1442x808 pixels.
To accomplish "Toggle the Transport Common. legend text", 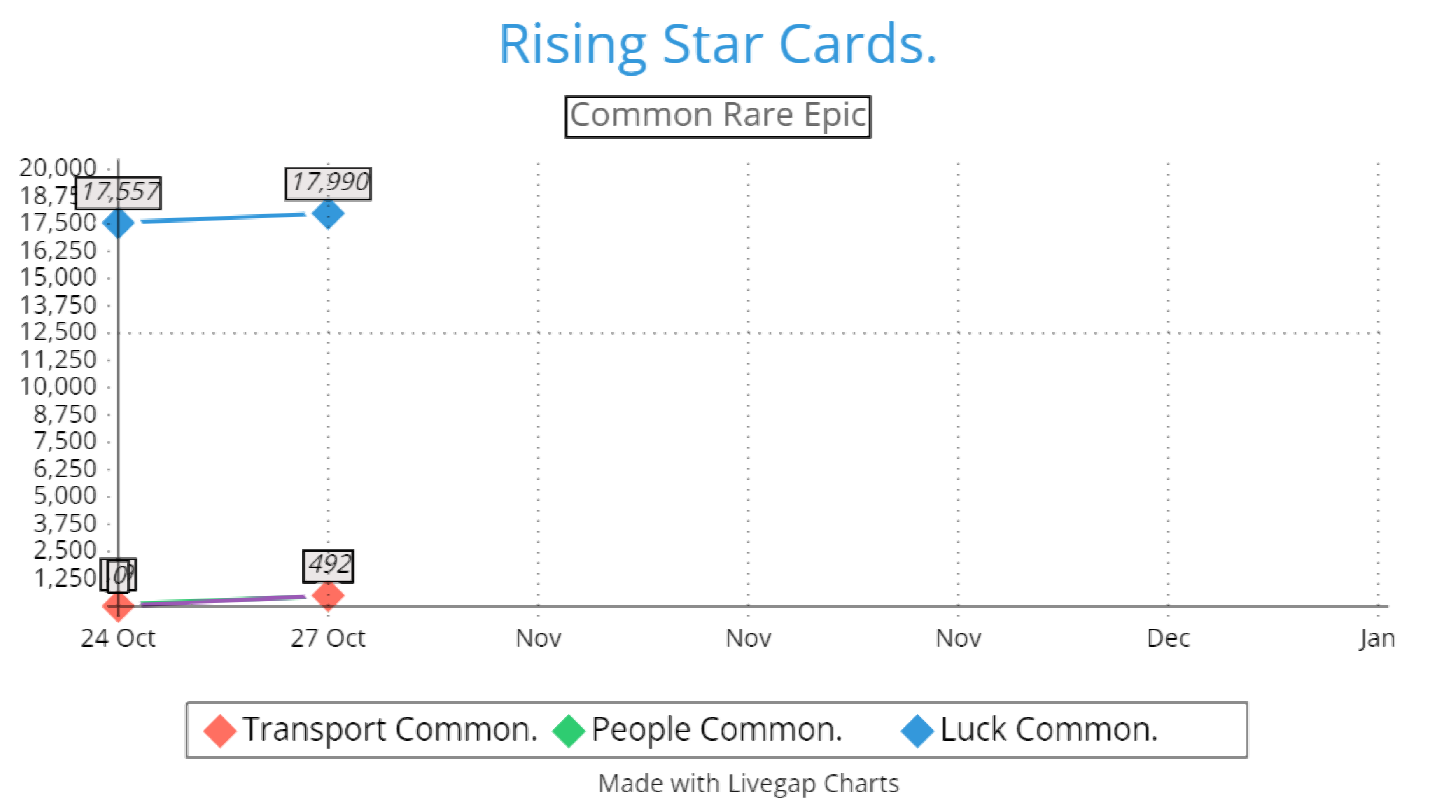I will 390,730.
